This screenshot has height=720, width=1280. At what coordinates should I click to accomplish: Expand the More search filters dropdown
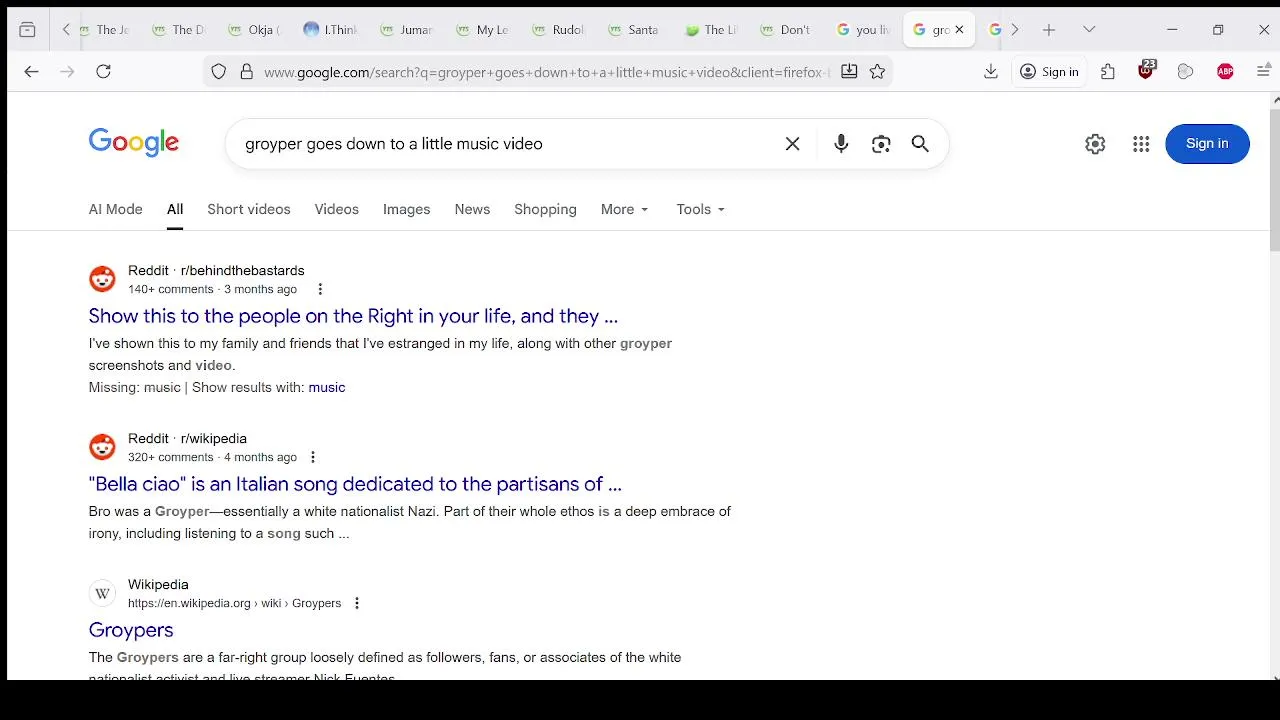tap(625, 209)
